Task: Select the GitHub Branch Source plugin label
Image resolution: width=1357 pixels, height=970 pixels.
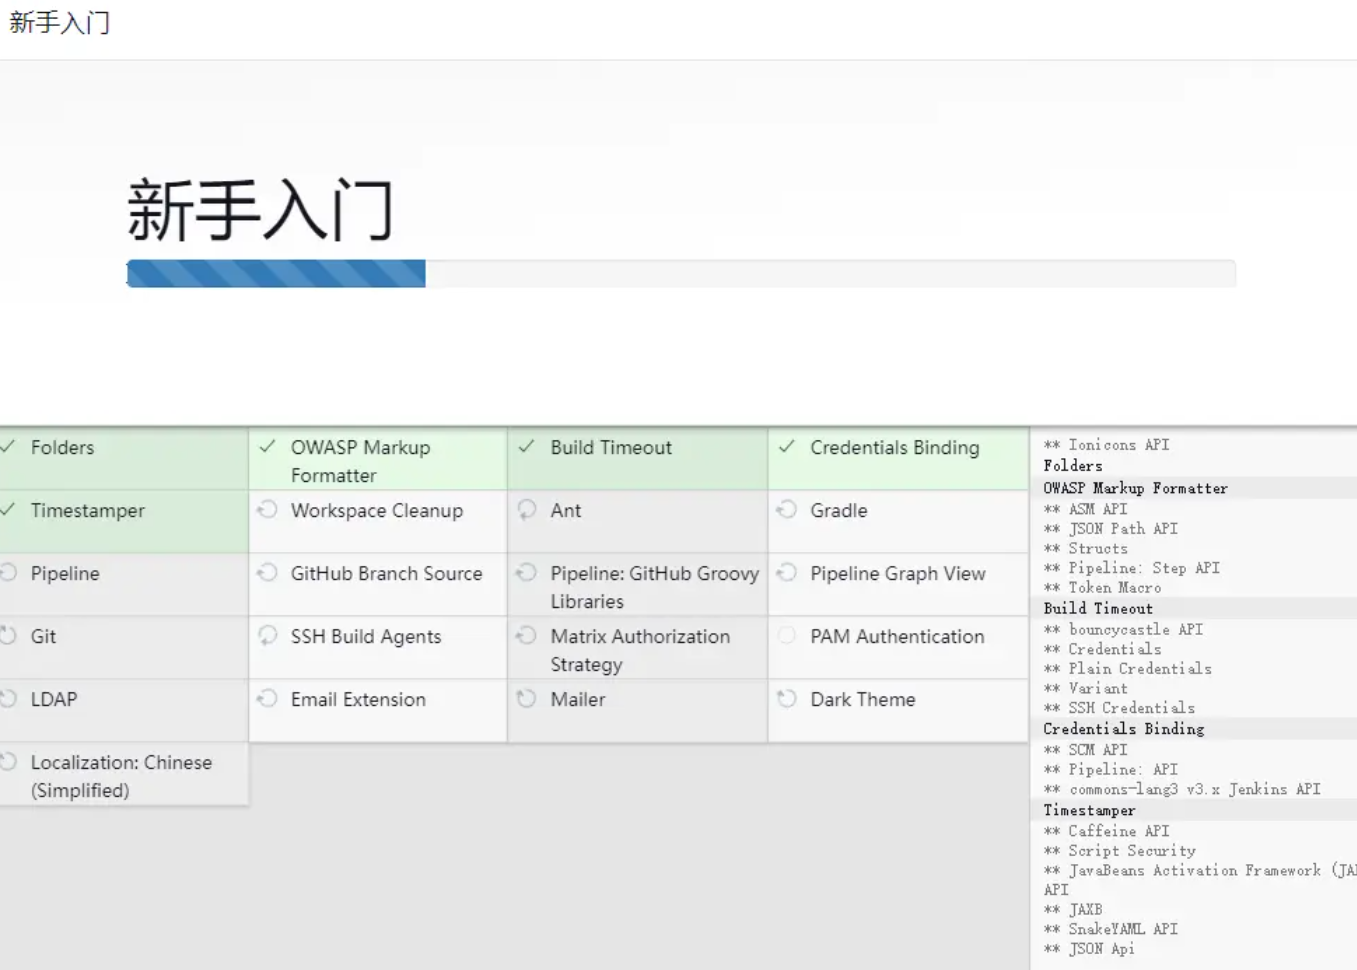Action: tap(387, 573)
